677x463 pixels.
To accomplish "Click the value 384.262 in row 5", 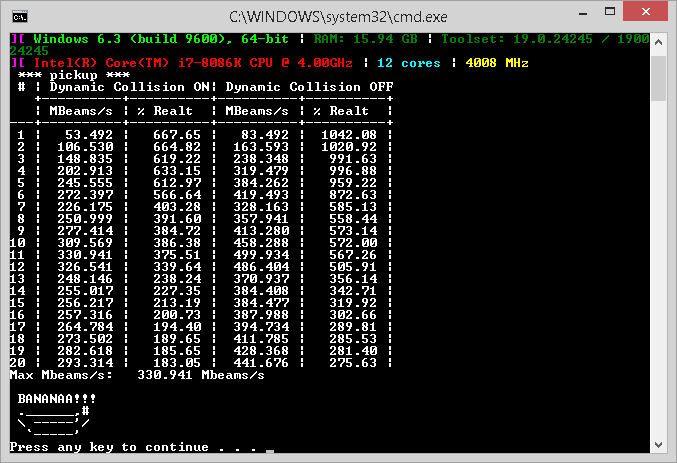I will [x=261, y=183].
